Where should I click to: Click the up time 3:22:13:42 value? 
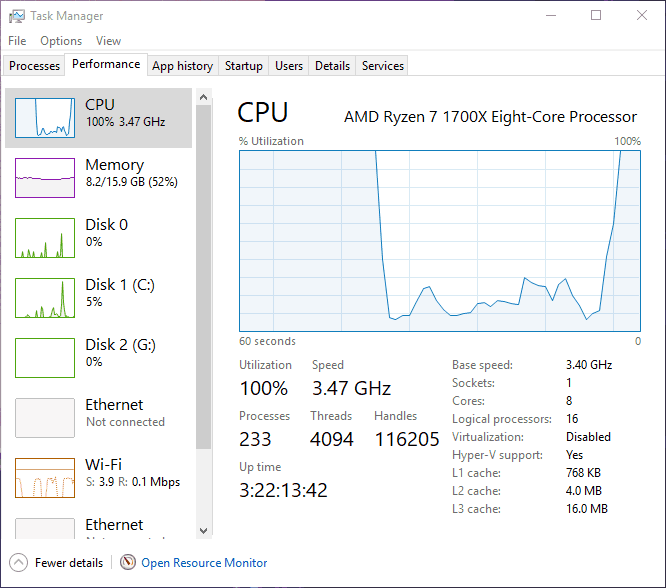[283, 490]
